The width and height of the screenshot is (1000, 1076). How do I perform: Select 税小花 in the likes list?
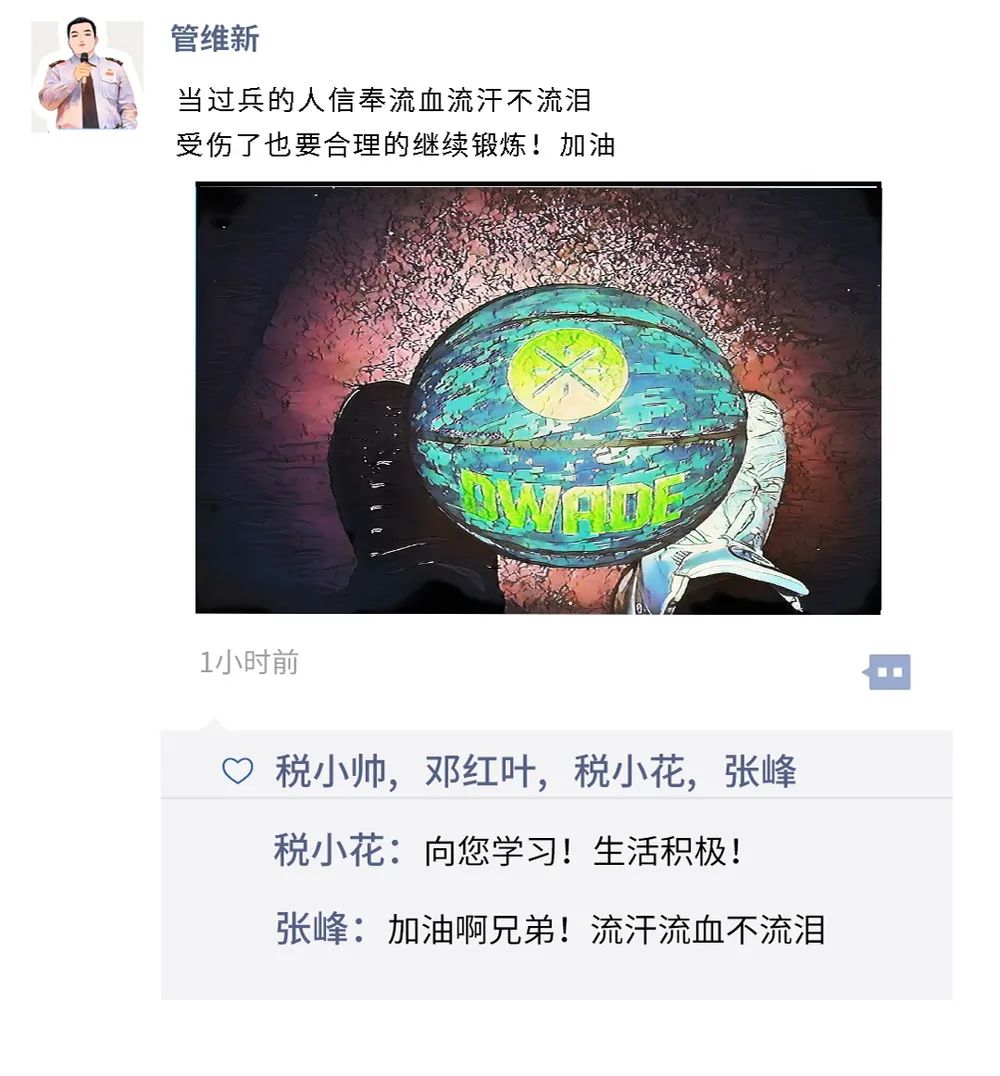(x=629, y=771)
